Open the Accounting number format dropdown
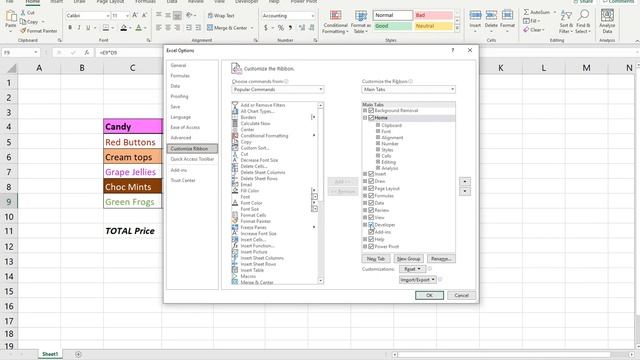640x360 pixels. point(313,16)
